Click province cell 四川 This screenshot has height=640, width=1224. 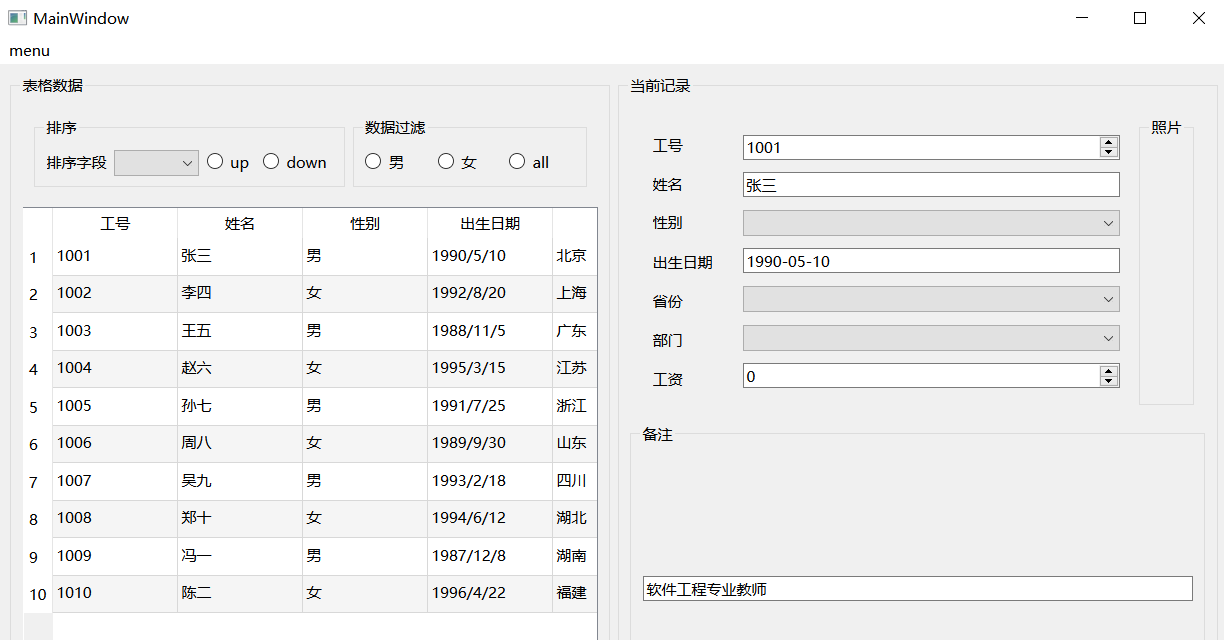click(575, 482)
